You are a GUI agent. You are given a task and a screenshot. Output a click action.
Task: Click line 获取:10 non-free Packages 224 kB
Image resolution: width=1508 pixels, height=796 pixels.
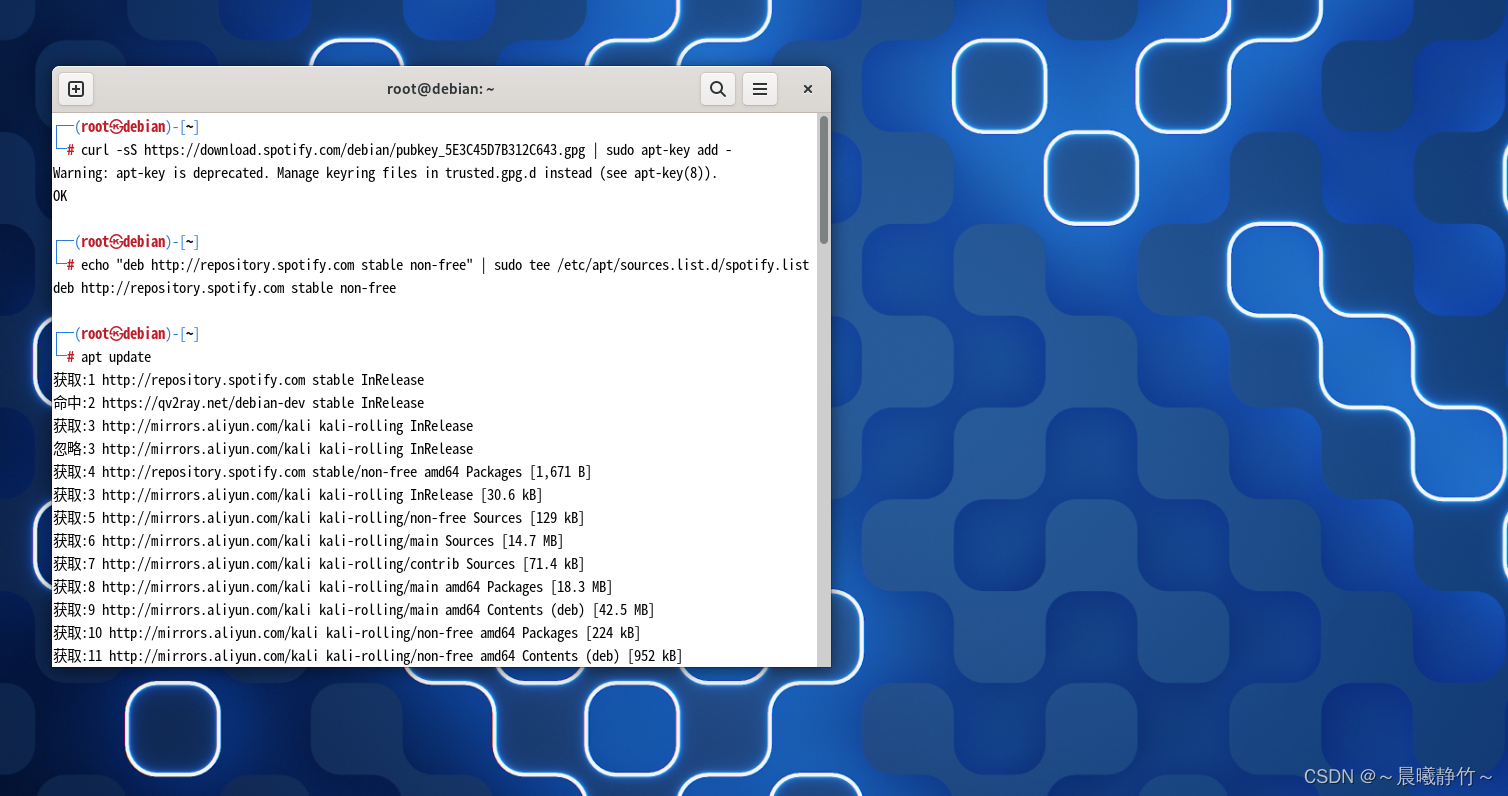(x=347, y=633)
